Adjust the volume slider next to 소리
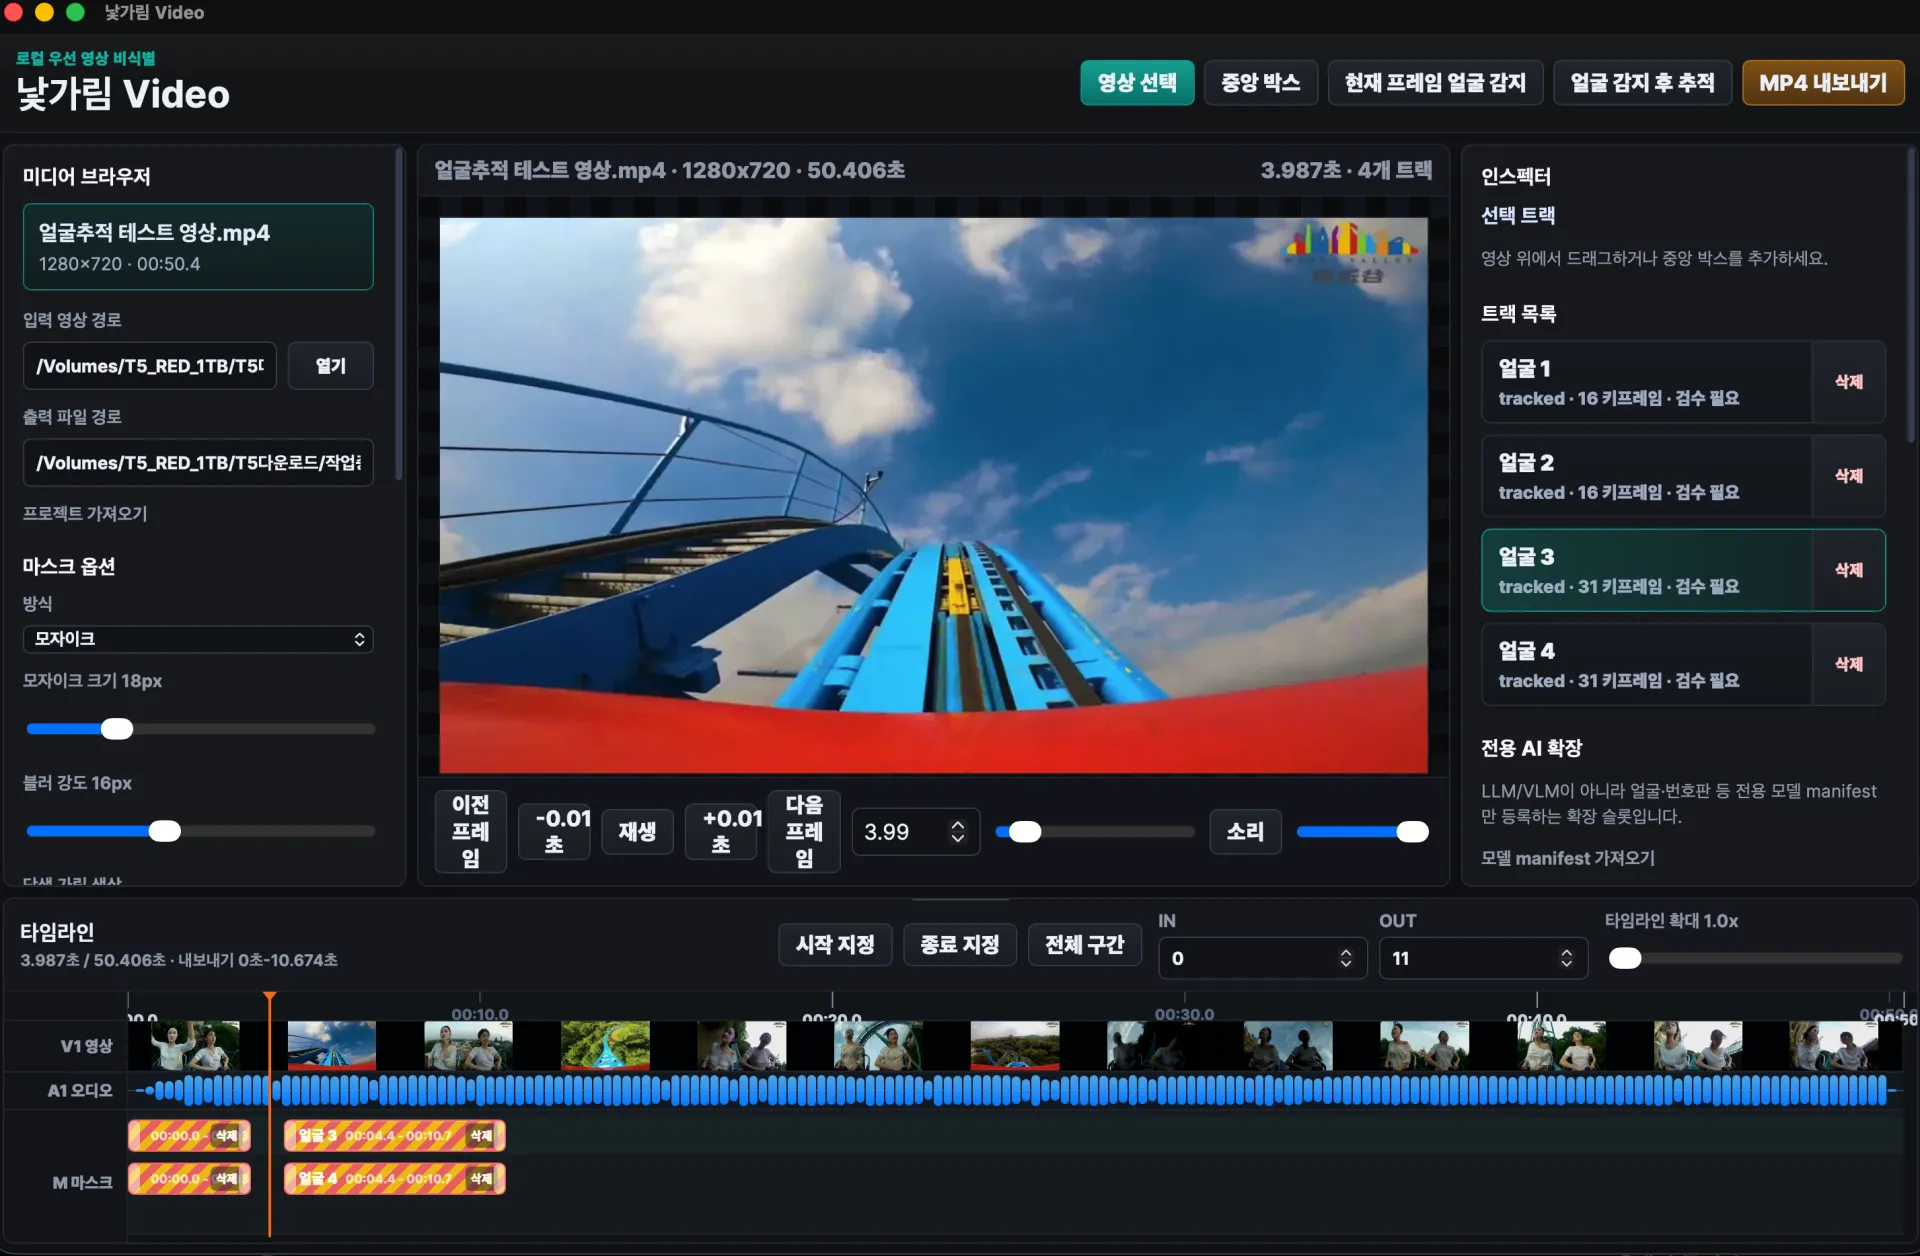 (x=1412, y=832)
